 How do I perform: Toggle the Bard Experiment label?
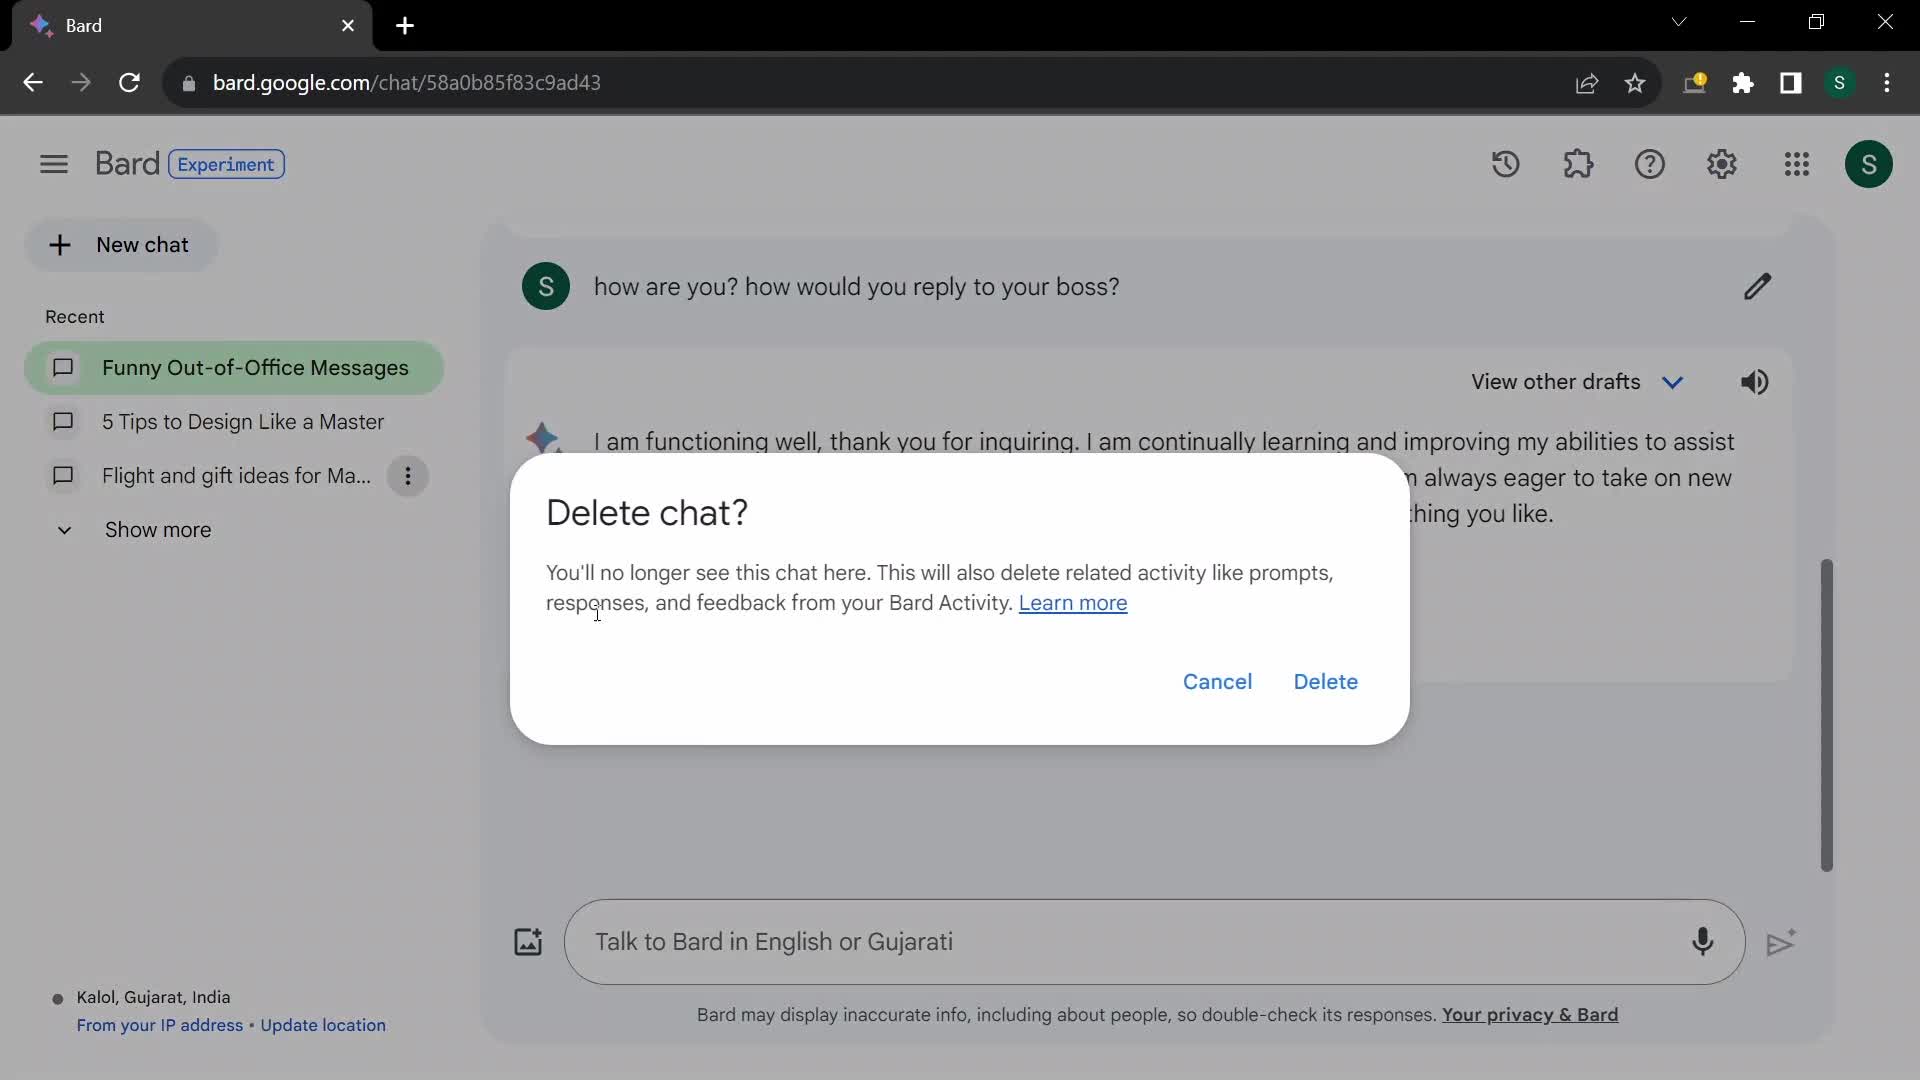click(x=222, y=164)
